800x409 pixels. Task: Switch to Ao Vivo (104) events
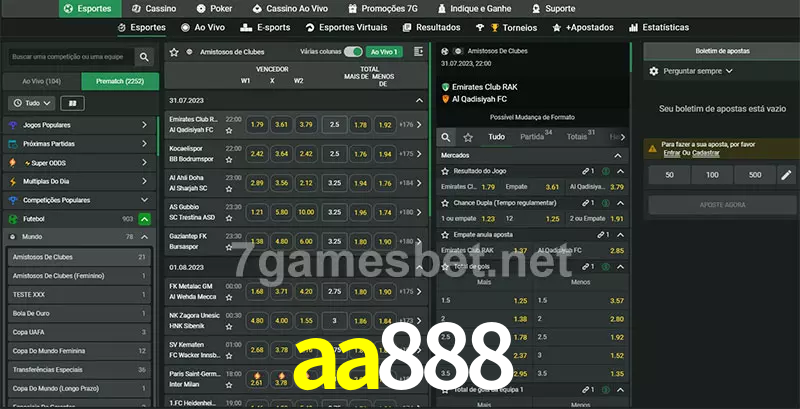click(41, 80)
